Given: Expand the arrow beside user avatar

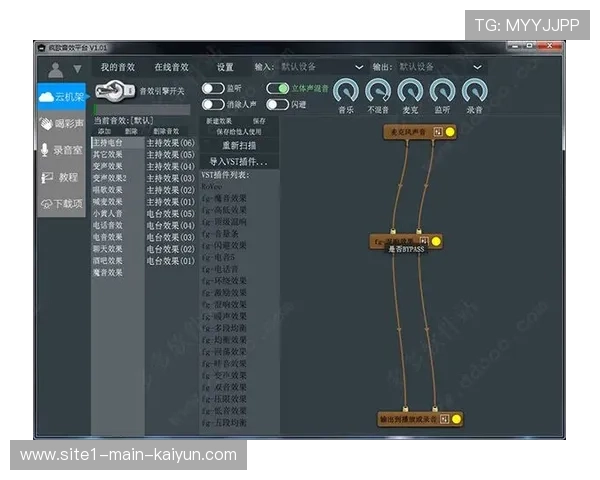Looking at the screenshot, I should coord(78,69).
